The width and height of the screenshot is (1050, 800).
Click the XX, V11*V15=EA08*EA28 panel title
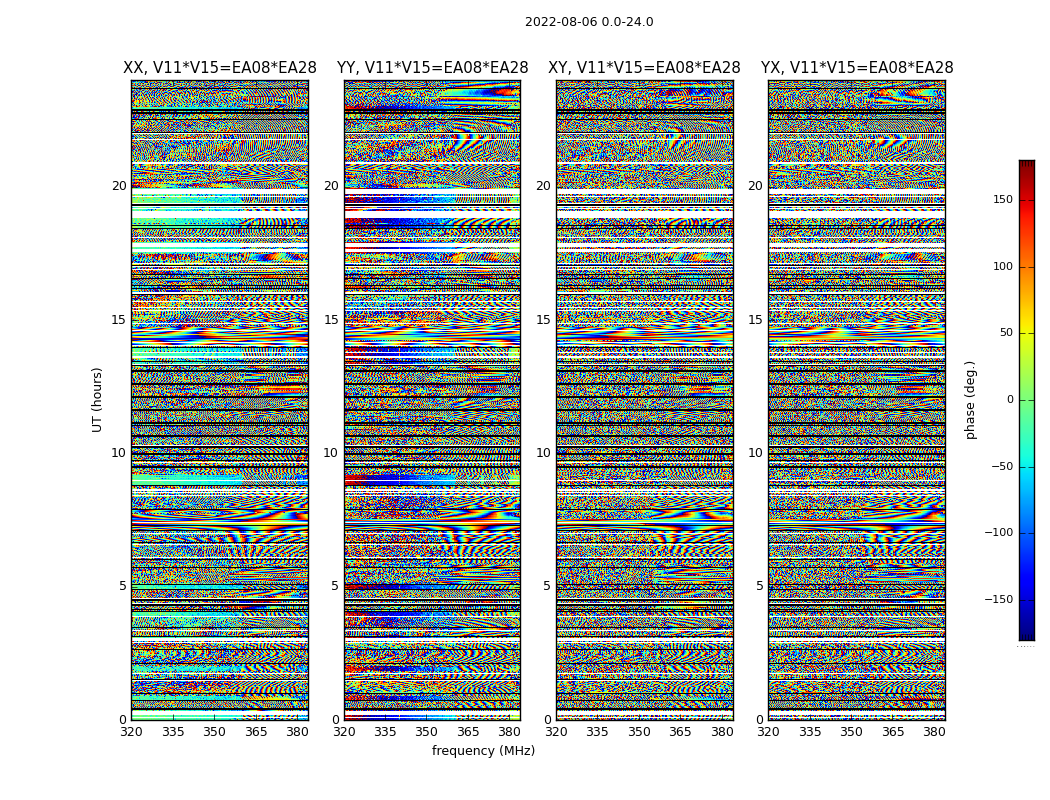click(x=220, y=68)
